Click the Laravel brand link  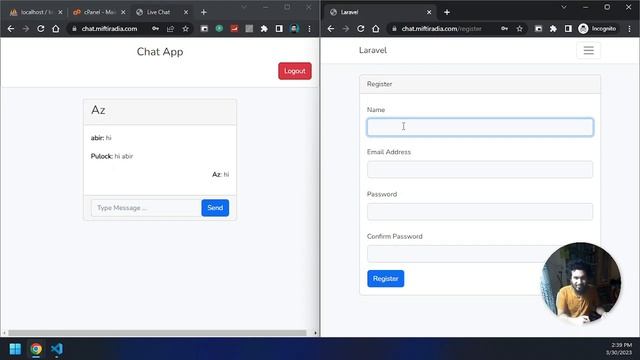pyautogui.click(x=373, y=50)
